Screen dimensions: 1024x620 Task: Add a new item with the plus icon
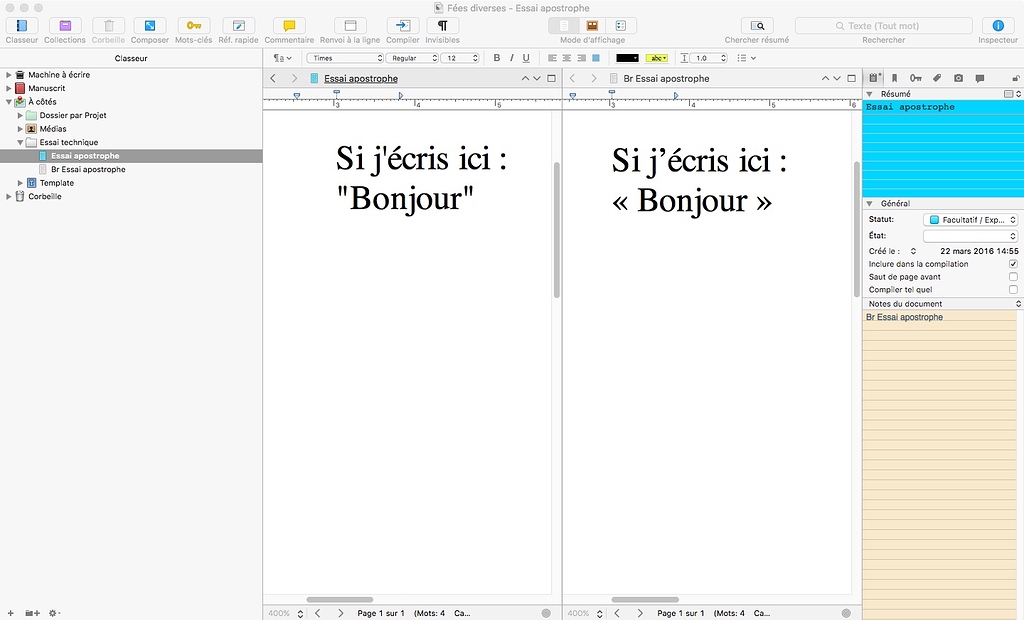pyautogui.click(x=10, y=613)
